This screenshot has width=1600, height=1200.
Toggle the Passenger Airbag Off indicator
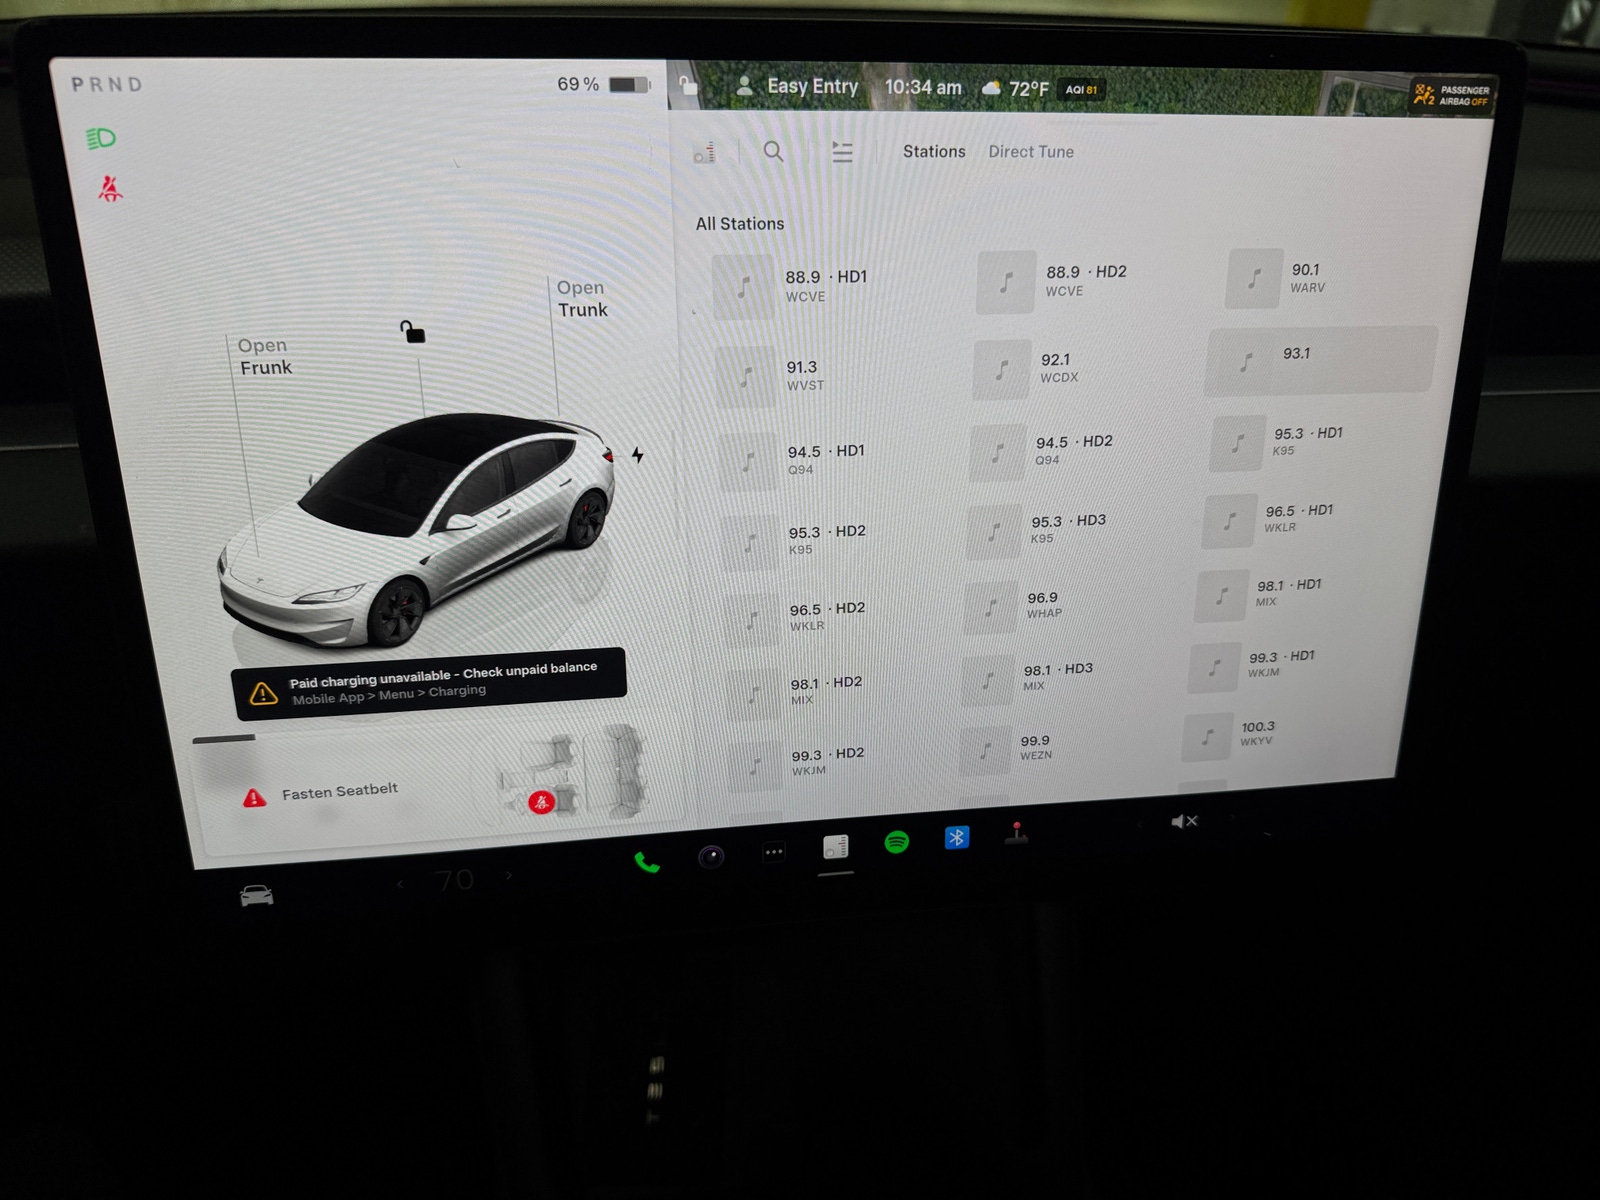coord(1448,95)
